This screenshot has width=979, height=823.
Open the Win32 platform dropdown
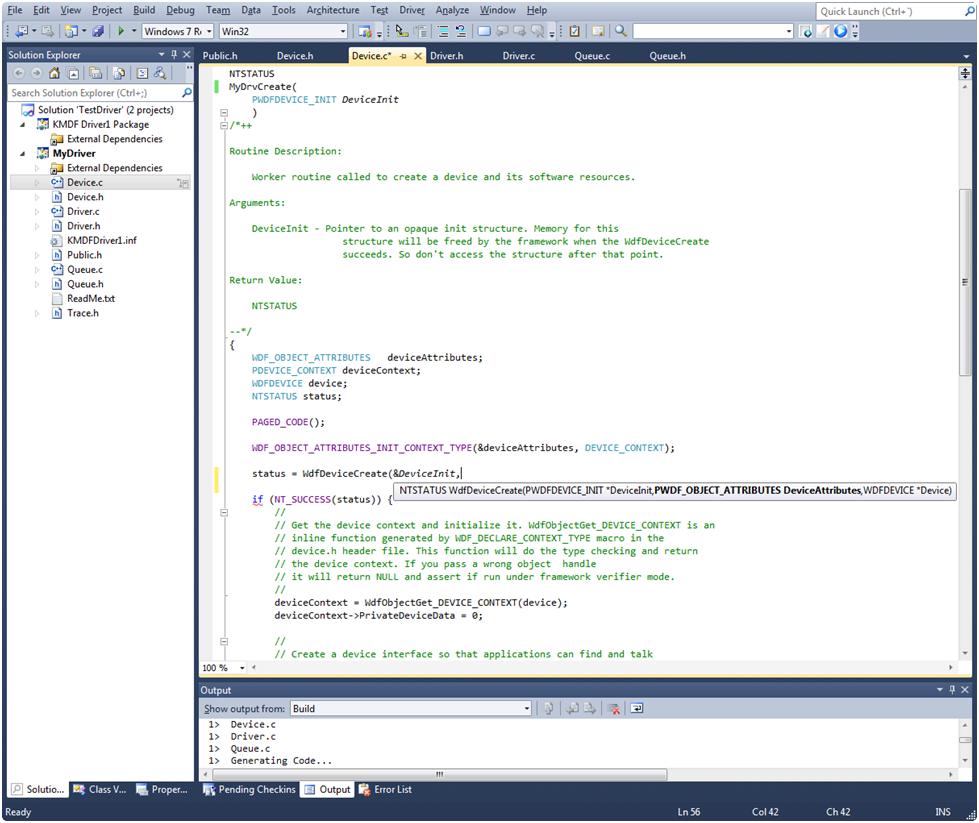point(342,32)
